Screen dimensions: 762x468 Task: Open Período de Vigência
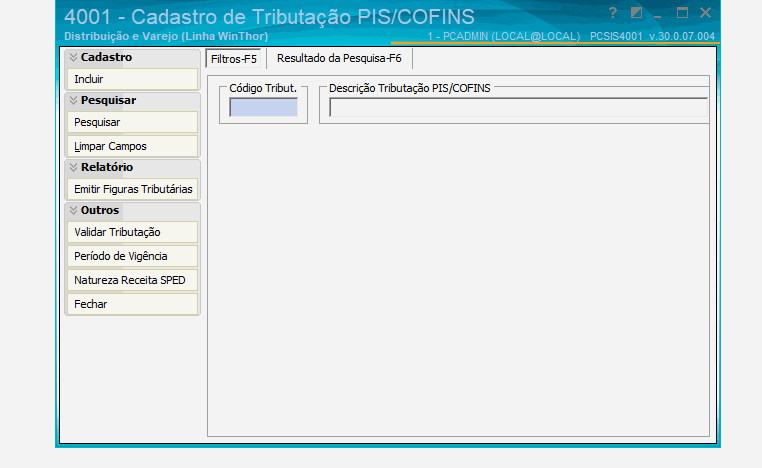[x=132, y=256]
